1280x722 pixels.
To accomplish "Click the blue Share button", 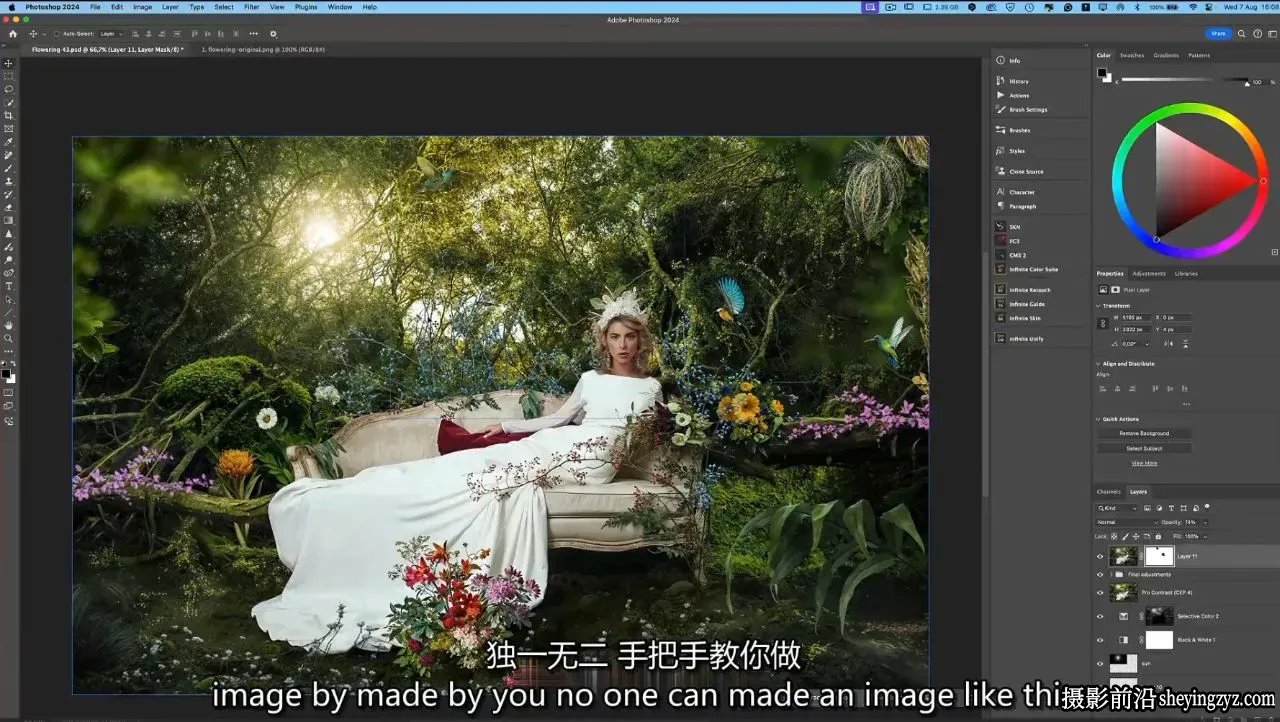I will [x=1218, y=33].
